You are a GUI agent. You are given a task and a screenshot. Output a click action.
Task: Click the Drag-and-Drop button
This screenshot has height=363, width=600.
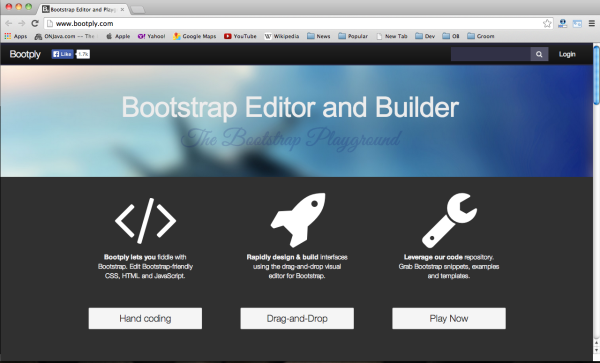tap(297, 318)
